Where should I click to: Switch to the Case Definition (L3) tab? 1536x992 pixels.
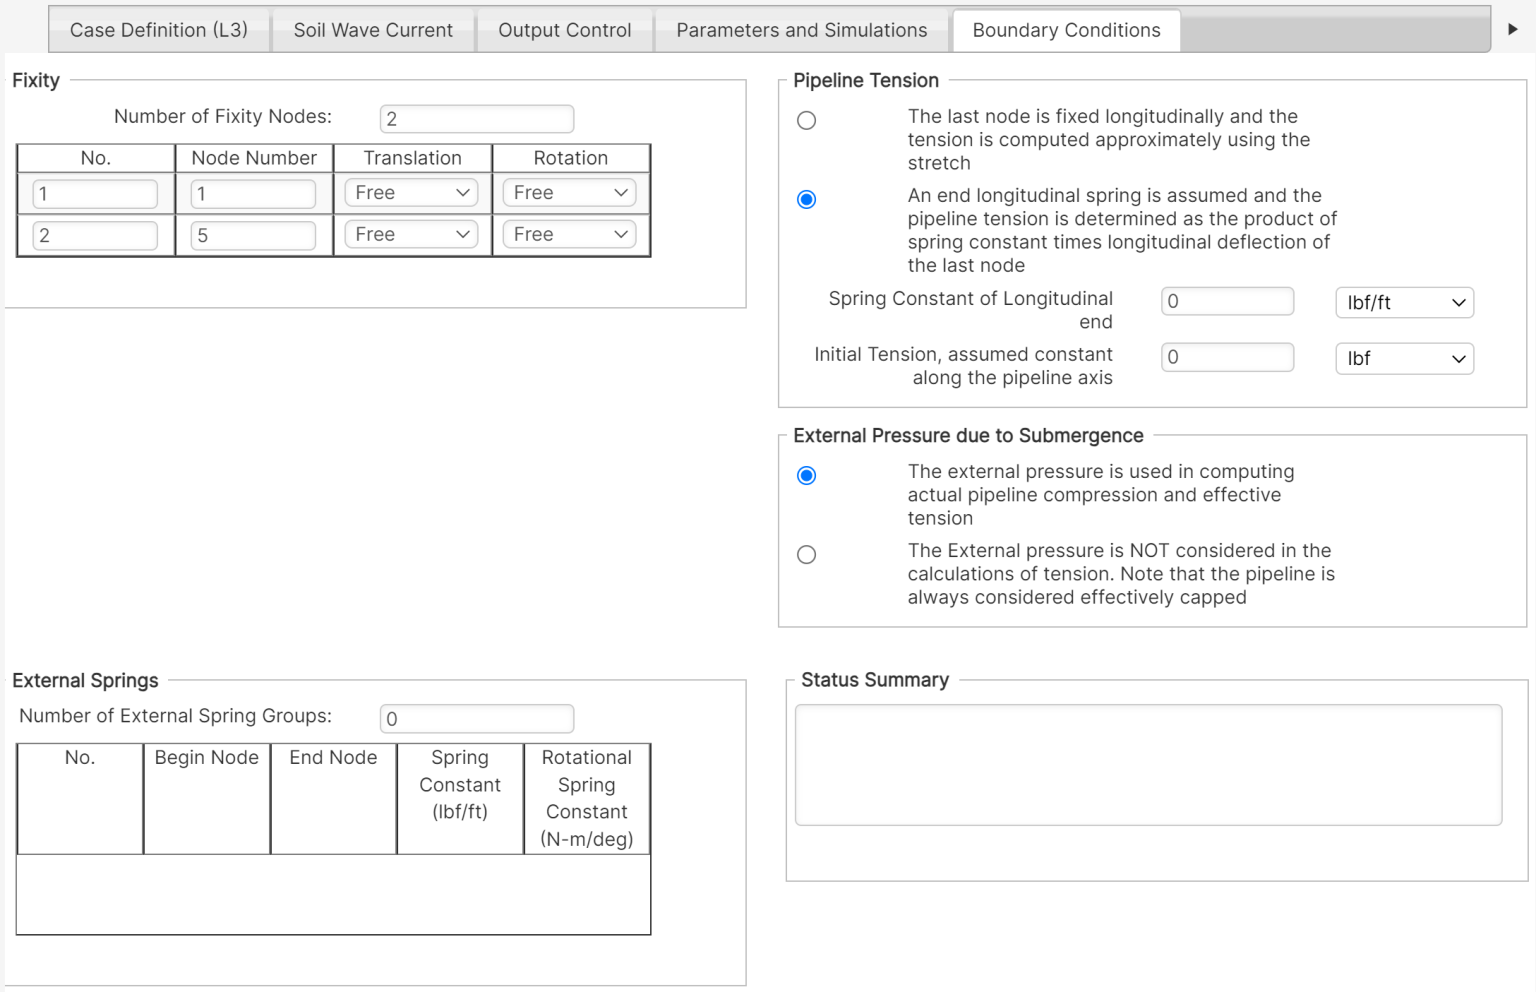point(158,30)
